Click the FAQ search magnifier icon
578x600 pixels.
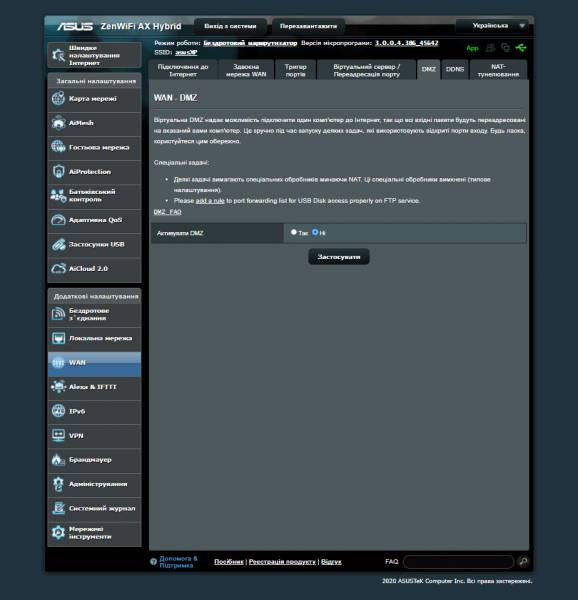click(x=523, y=561)
